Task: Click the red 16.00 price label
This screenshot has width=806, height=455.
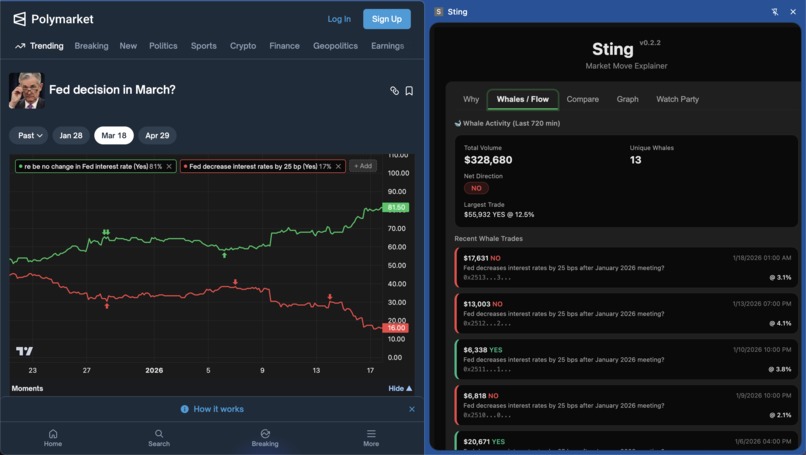Action: (x=396, y=327)
